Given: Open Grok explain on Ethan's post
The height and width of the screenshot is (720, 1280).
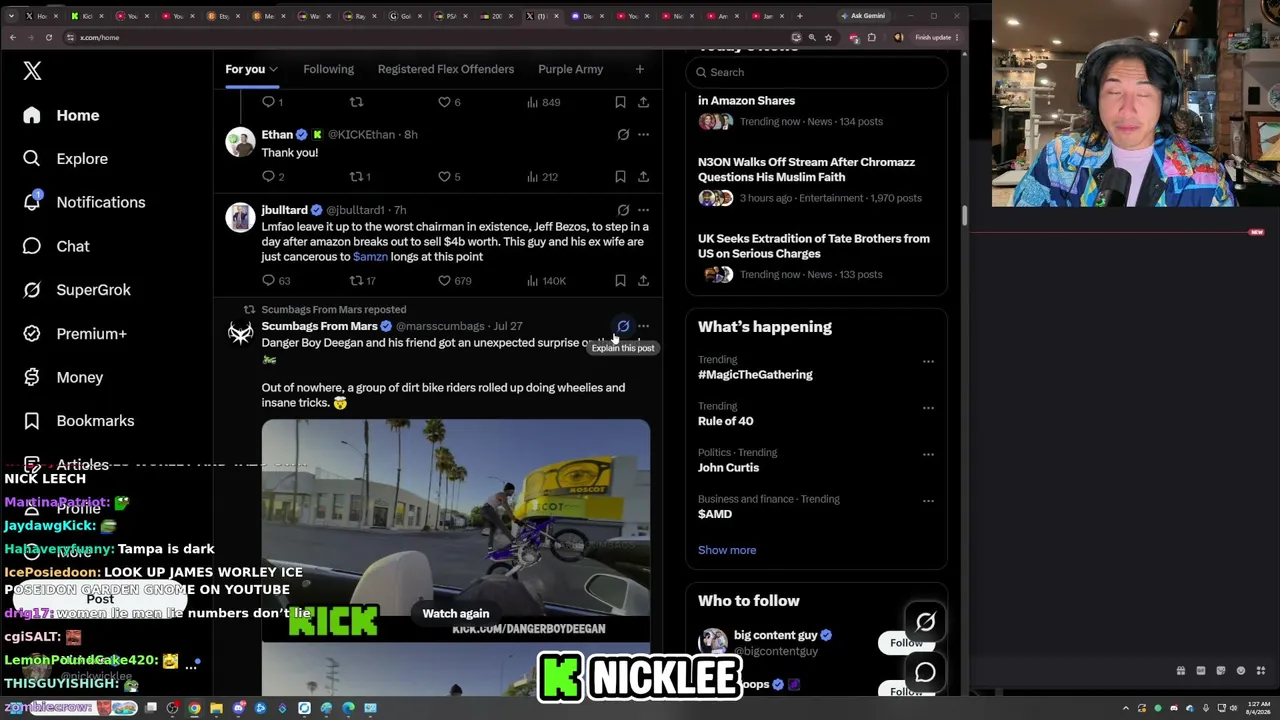Looking at the screenshot, I should (623, 134).
